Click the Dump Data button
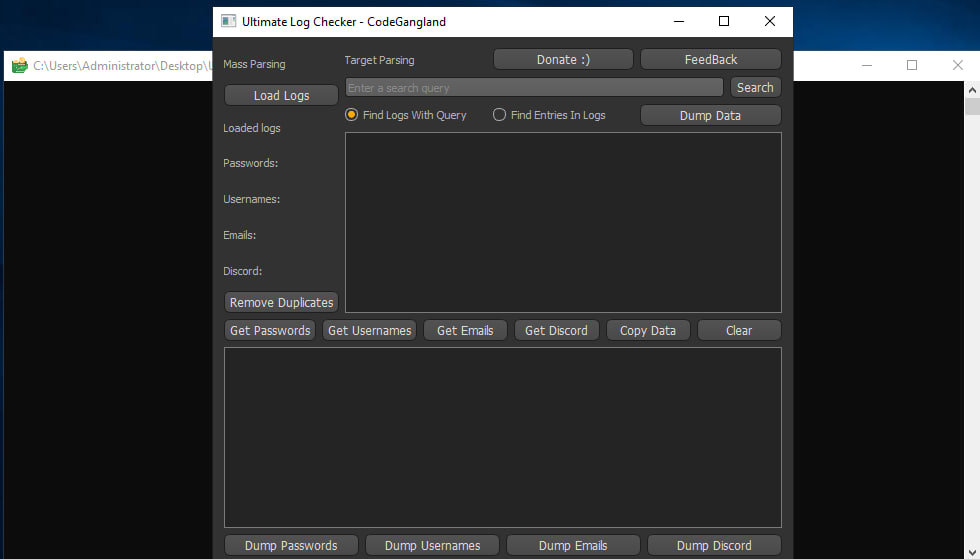The width and height of the screenshot is (980, 559). pyautogui.click(x=711, y=116)
